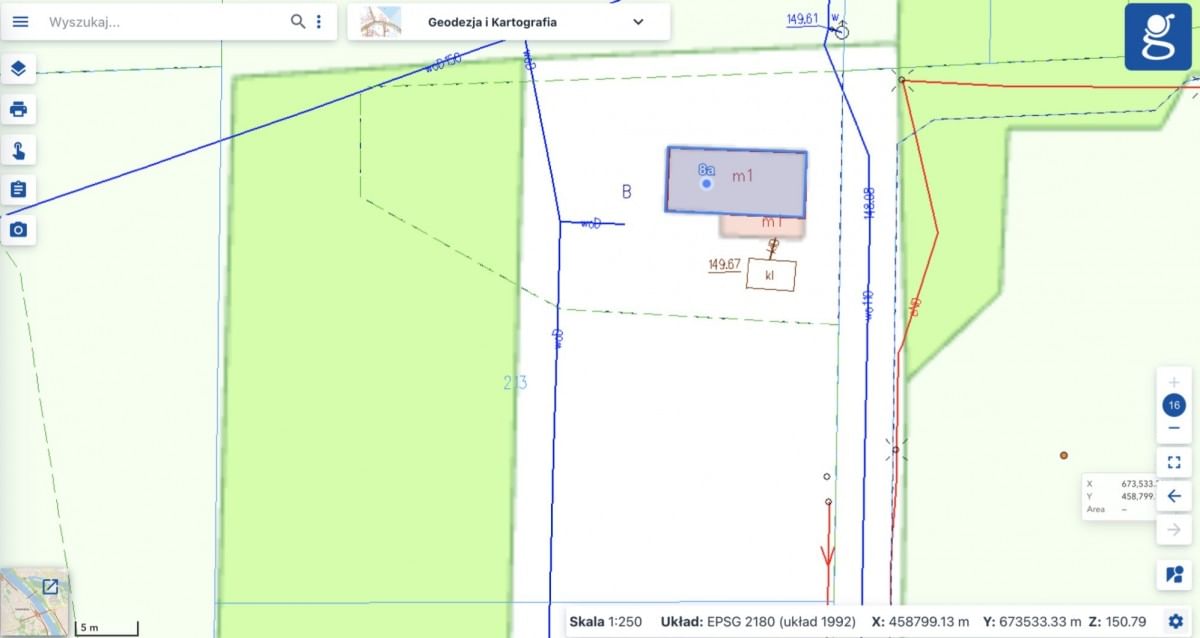
Task: Go back to previous map extent
Action: pos(1174,495)
